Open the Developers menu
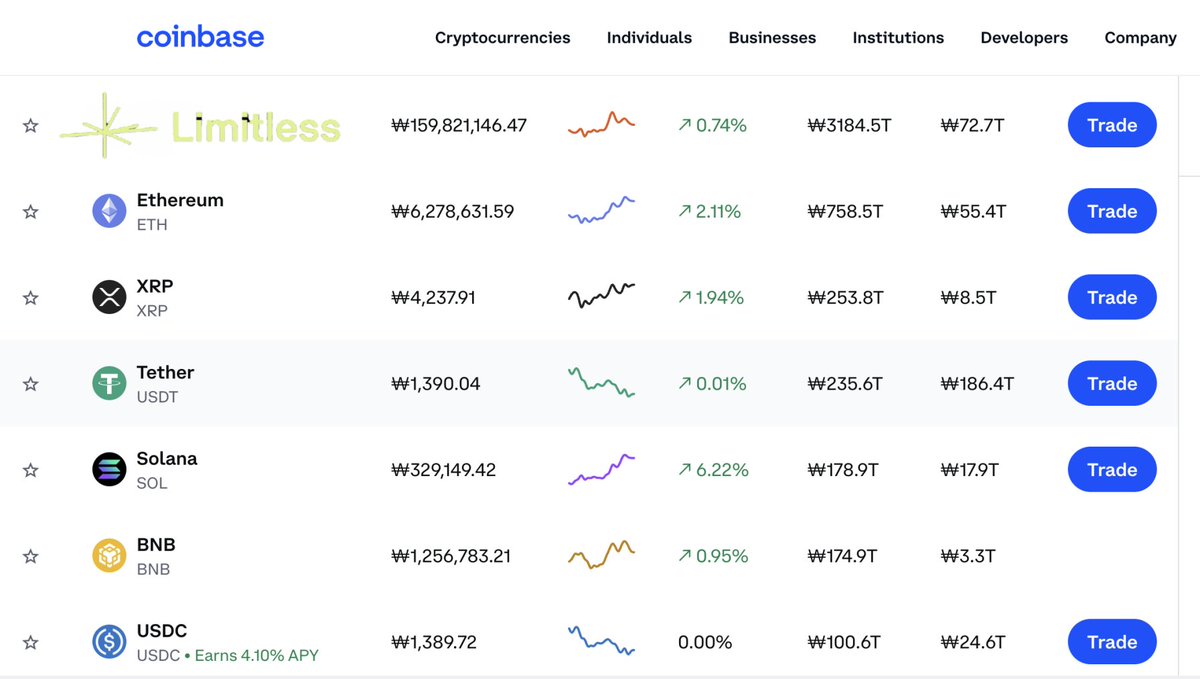Viewport: 1200px width, 679px height. (x=1024, y=38)
